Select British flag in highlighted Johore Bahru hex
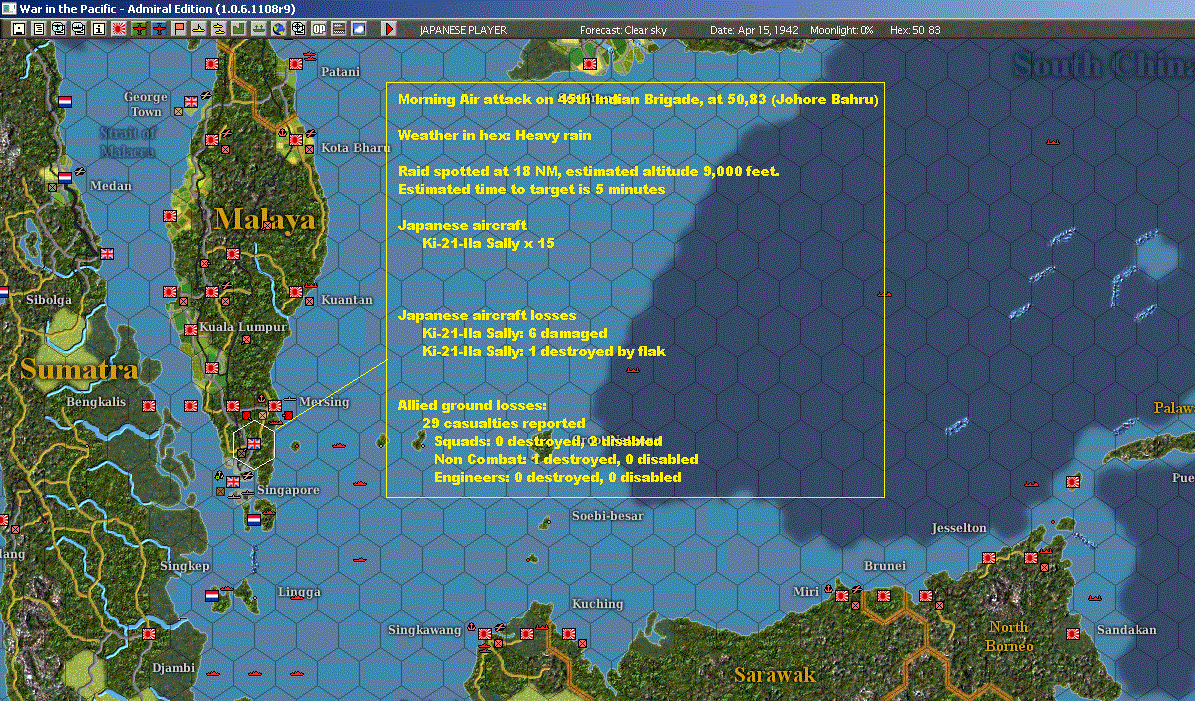Viewport: 1195px width, 701px height. 254,443
